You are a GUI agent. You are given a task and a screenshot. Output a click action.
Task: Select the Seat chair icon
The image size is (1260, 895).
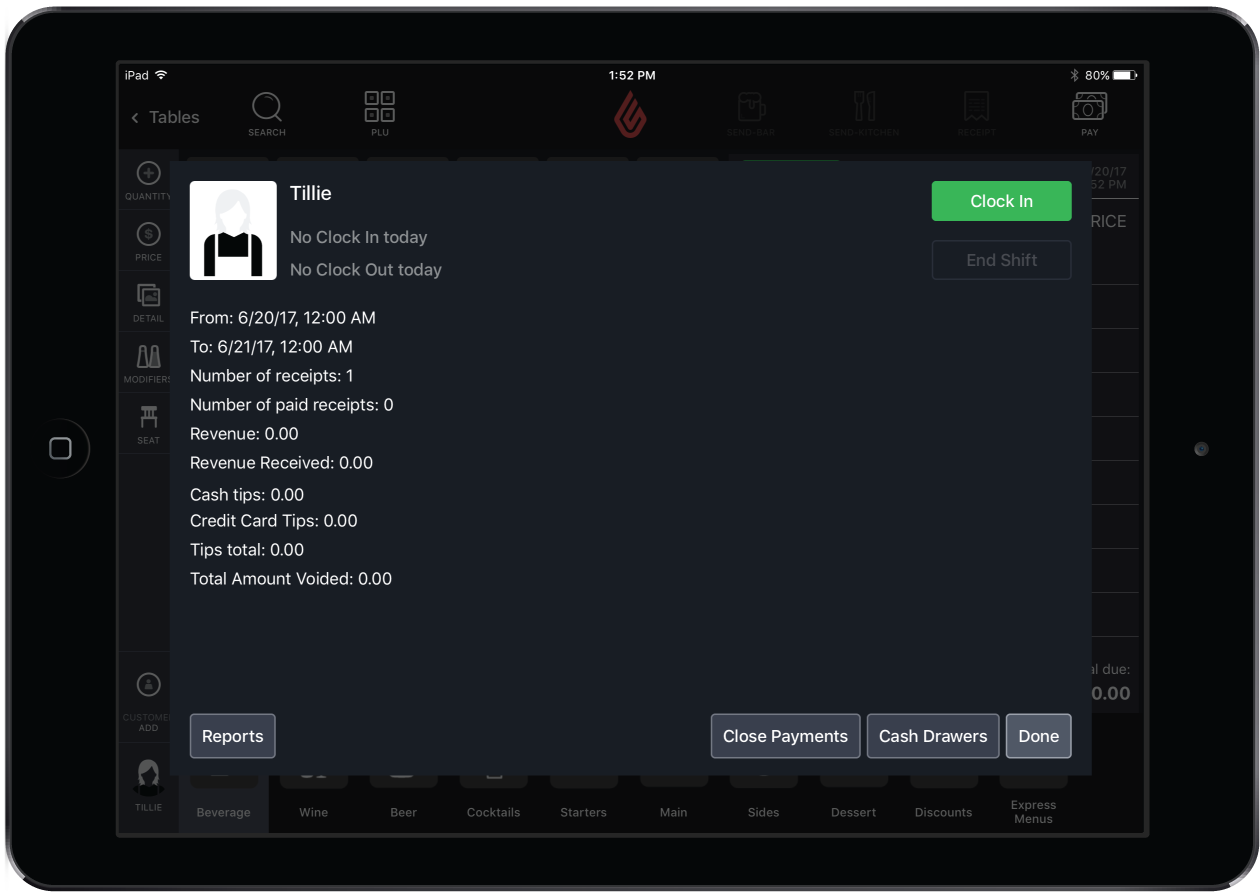point(148,418)
